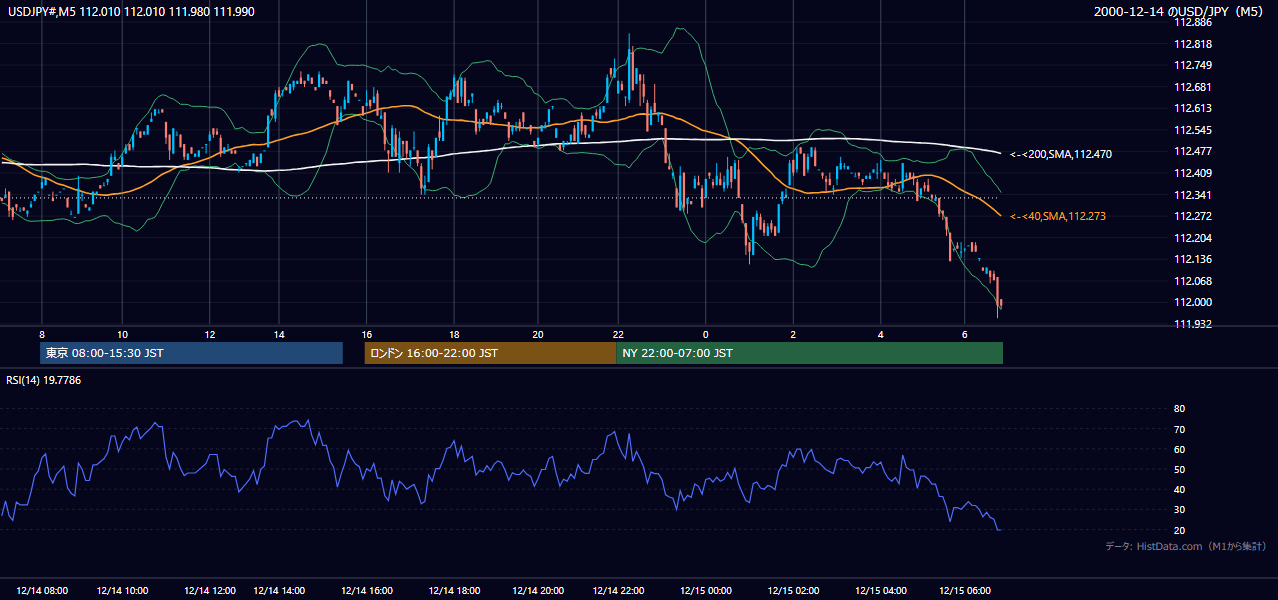Click price axis label 112.409

(x=1195, y=173)
